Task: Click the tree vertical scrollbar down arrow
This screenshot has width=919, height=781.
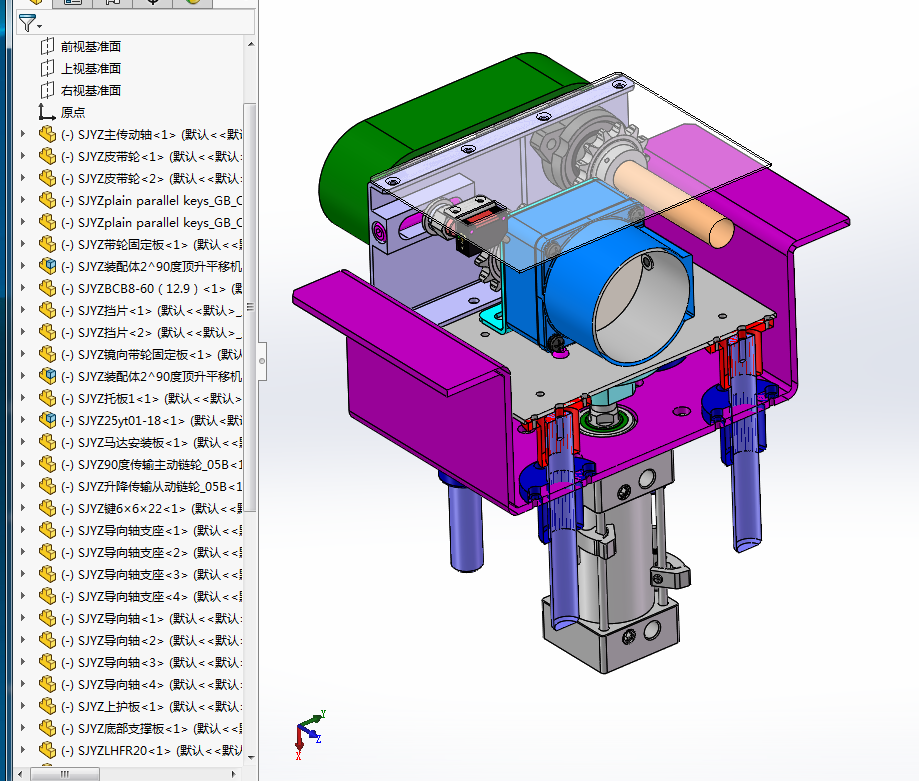Action: (x=251, y=758)
